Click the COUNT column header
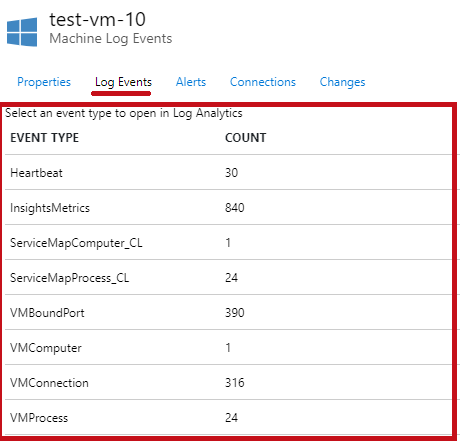 click(245, 138)
